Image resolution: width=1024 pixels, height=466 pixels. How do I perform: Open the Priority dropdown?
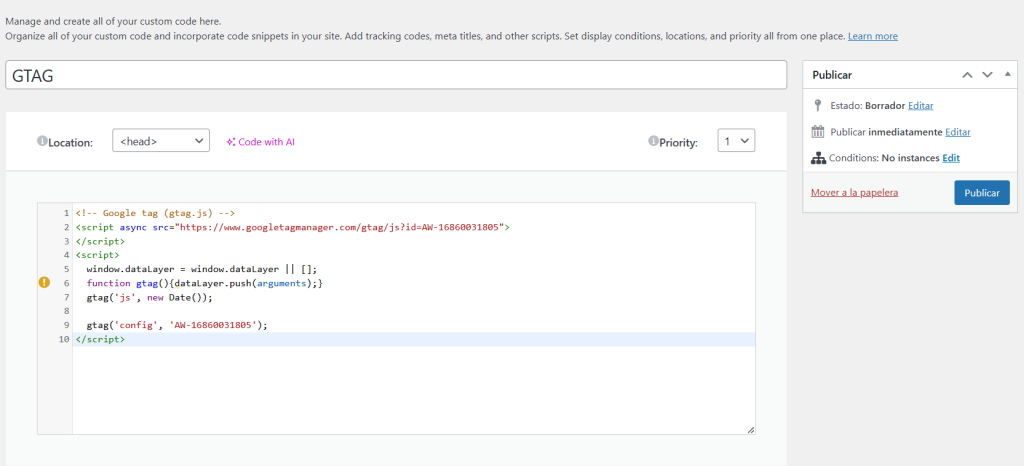click(736, 141)
